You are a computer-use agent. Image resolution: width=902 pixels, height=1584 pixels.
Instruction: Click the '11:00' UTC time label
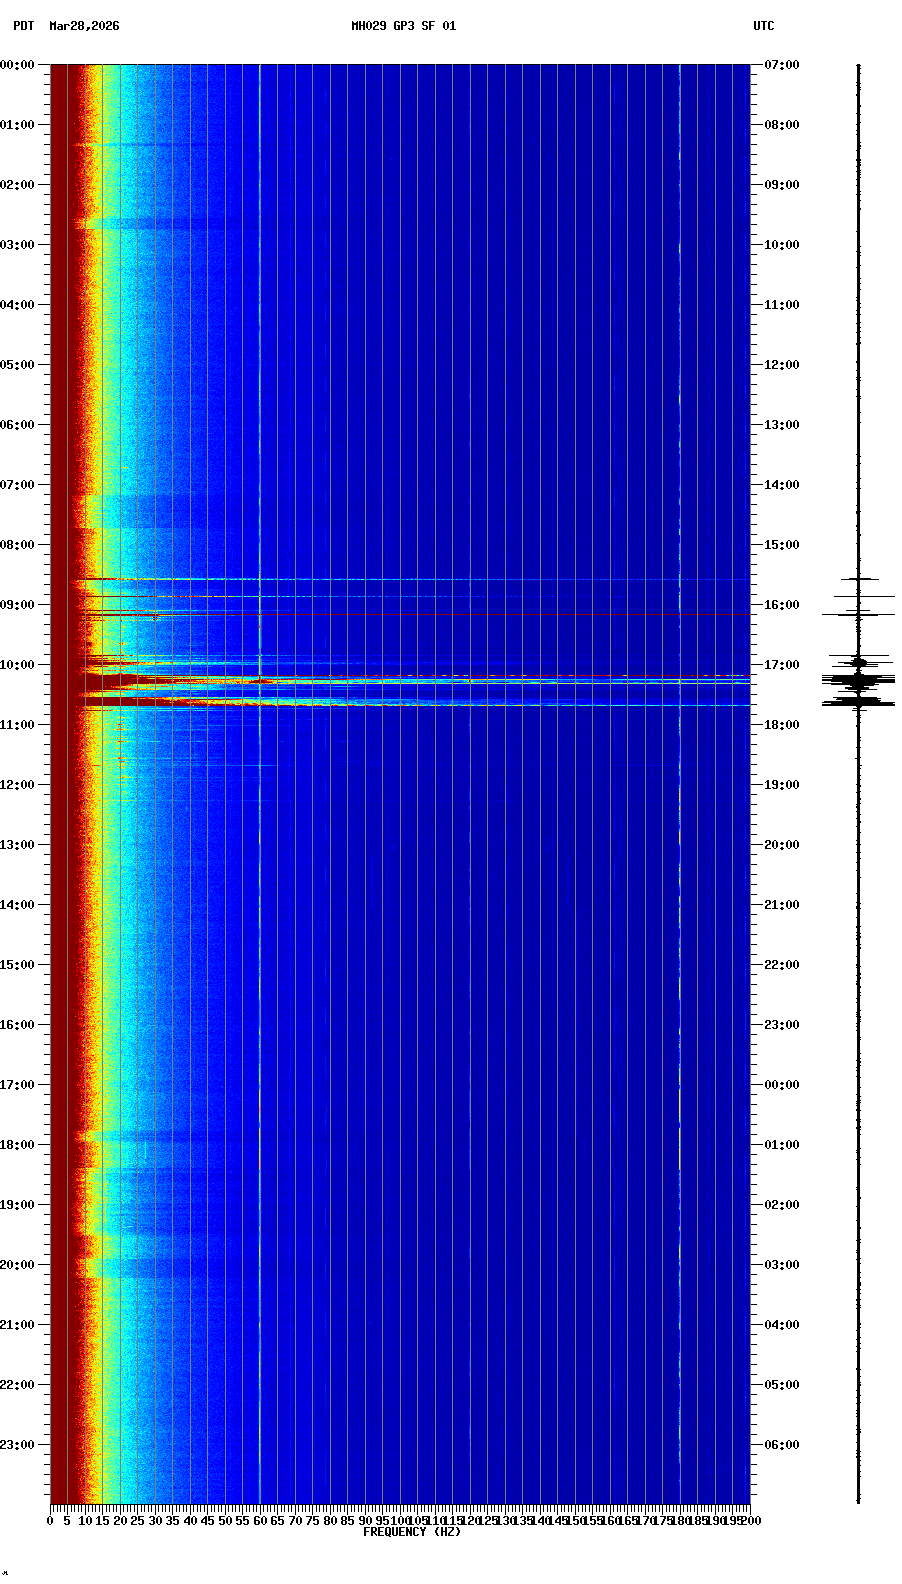tap(782, 305)
